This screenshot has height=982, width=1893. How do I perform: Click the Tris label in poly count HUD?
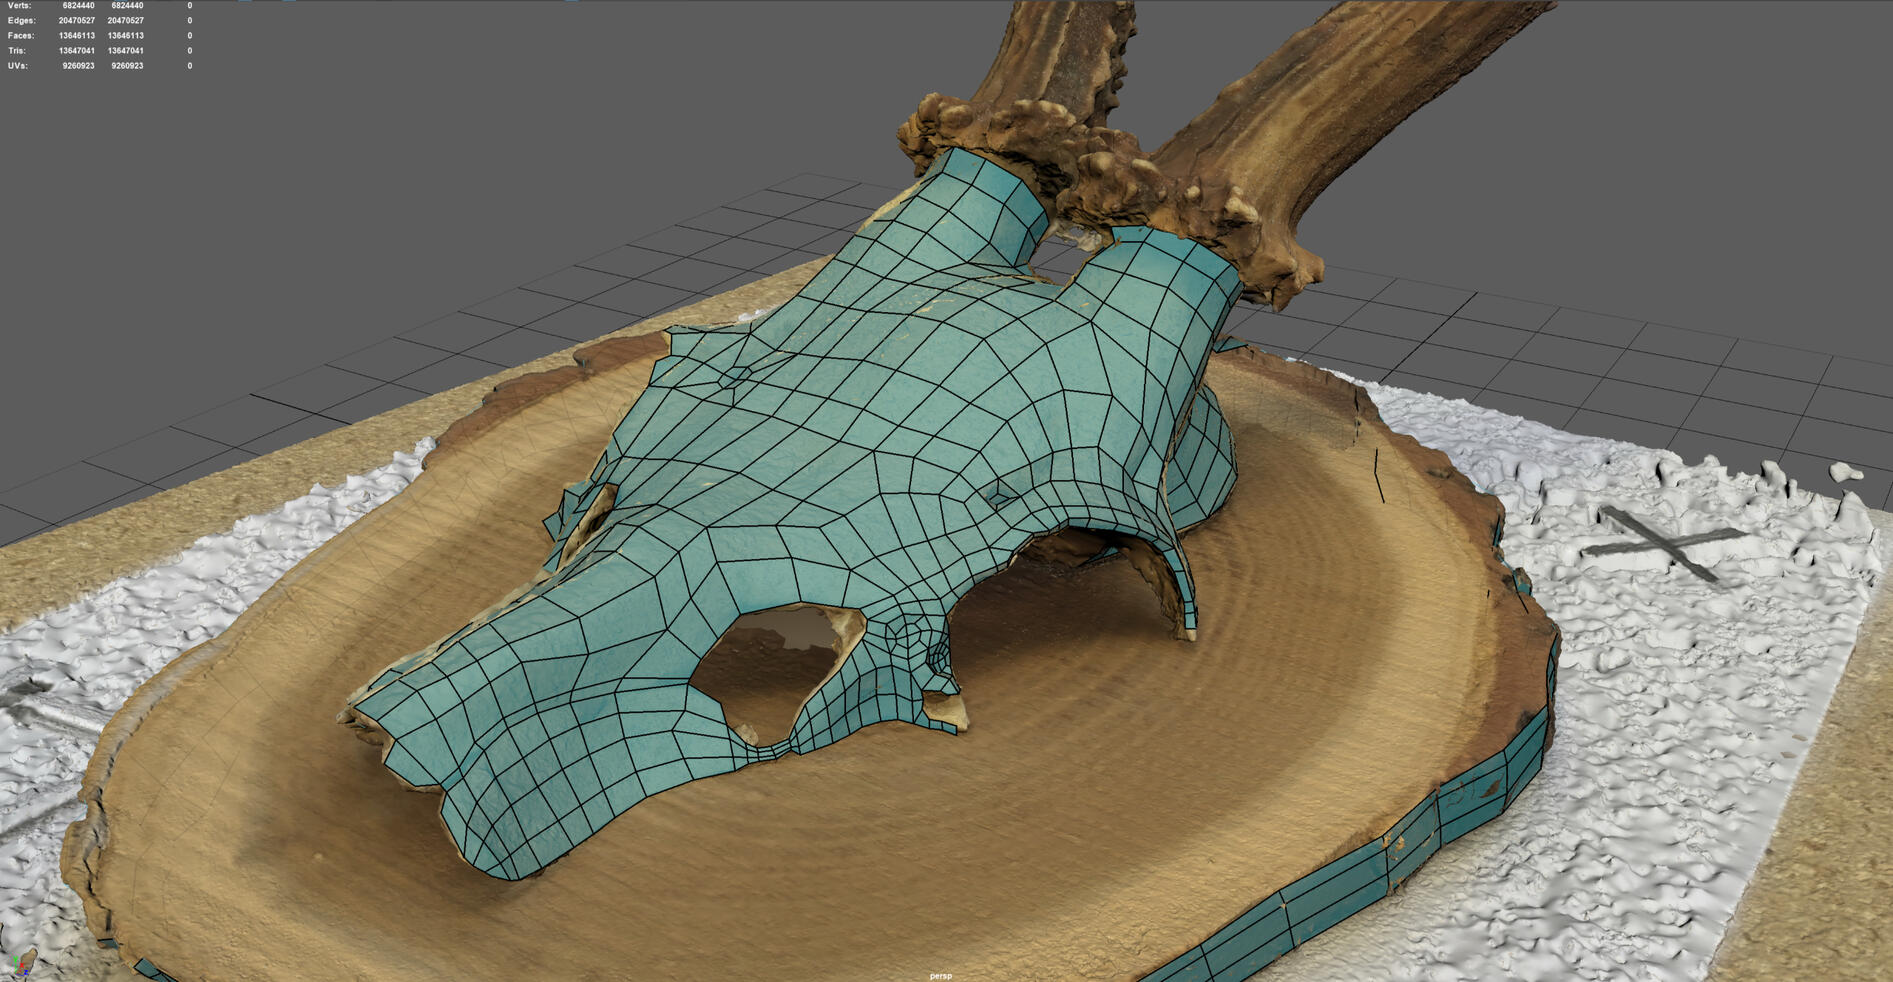[17, 51]
